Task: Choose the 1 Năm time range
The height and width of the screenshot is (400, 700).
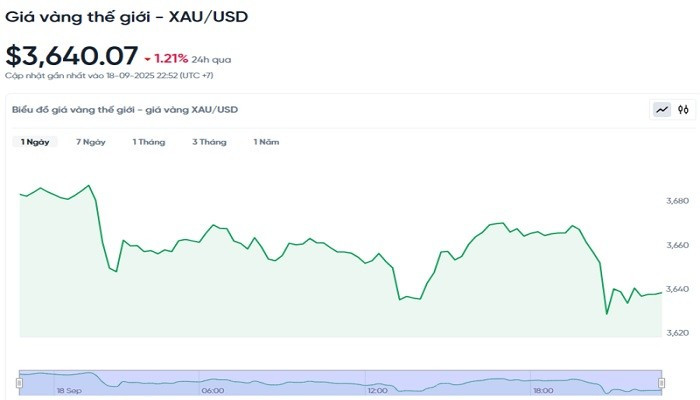Action: click(x=266, y=142)
